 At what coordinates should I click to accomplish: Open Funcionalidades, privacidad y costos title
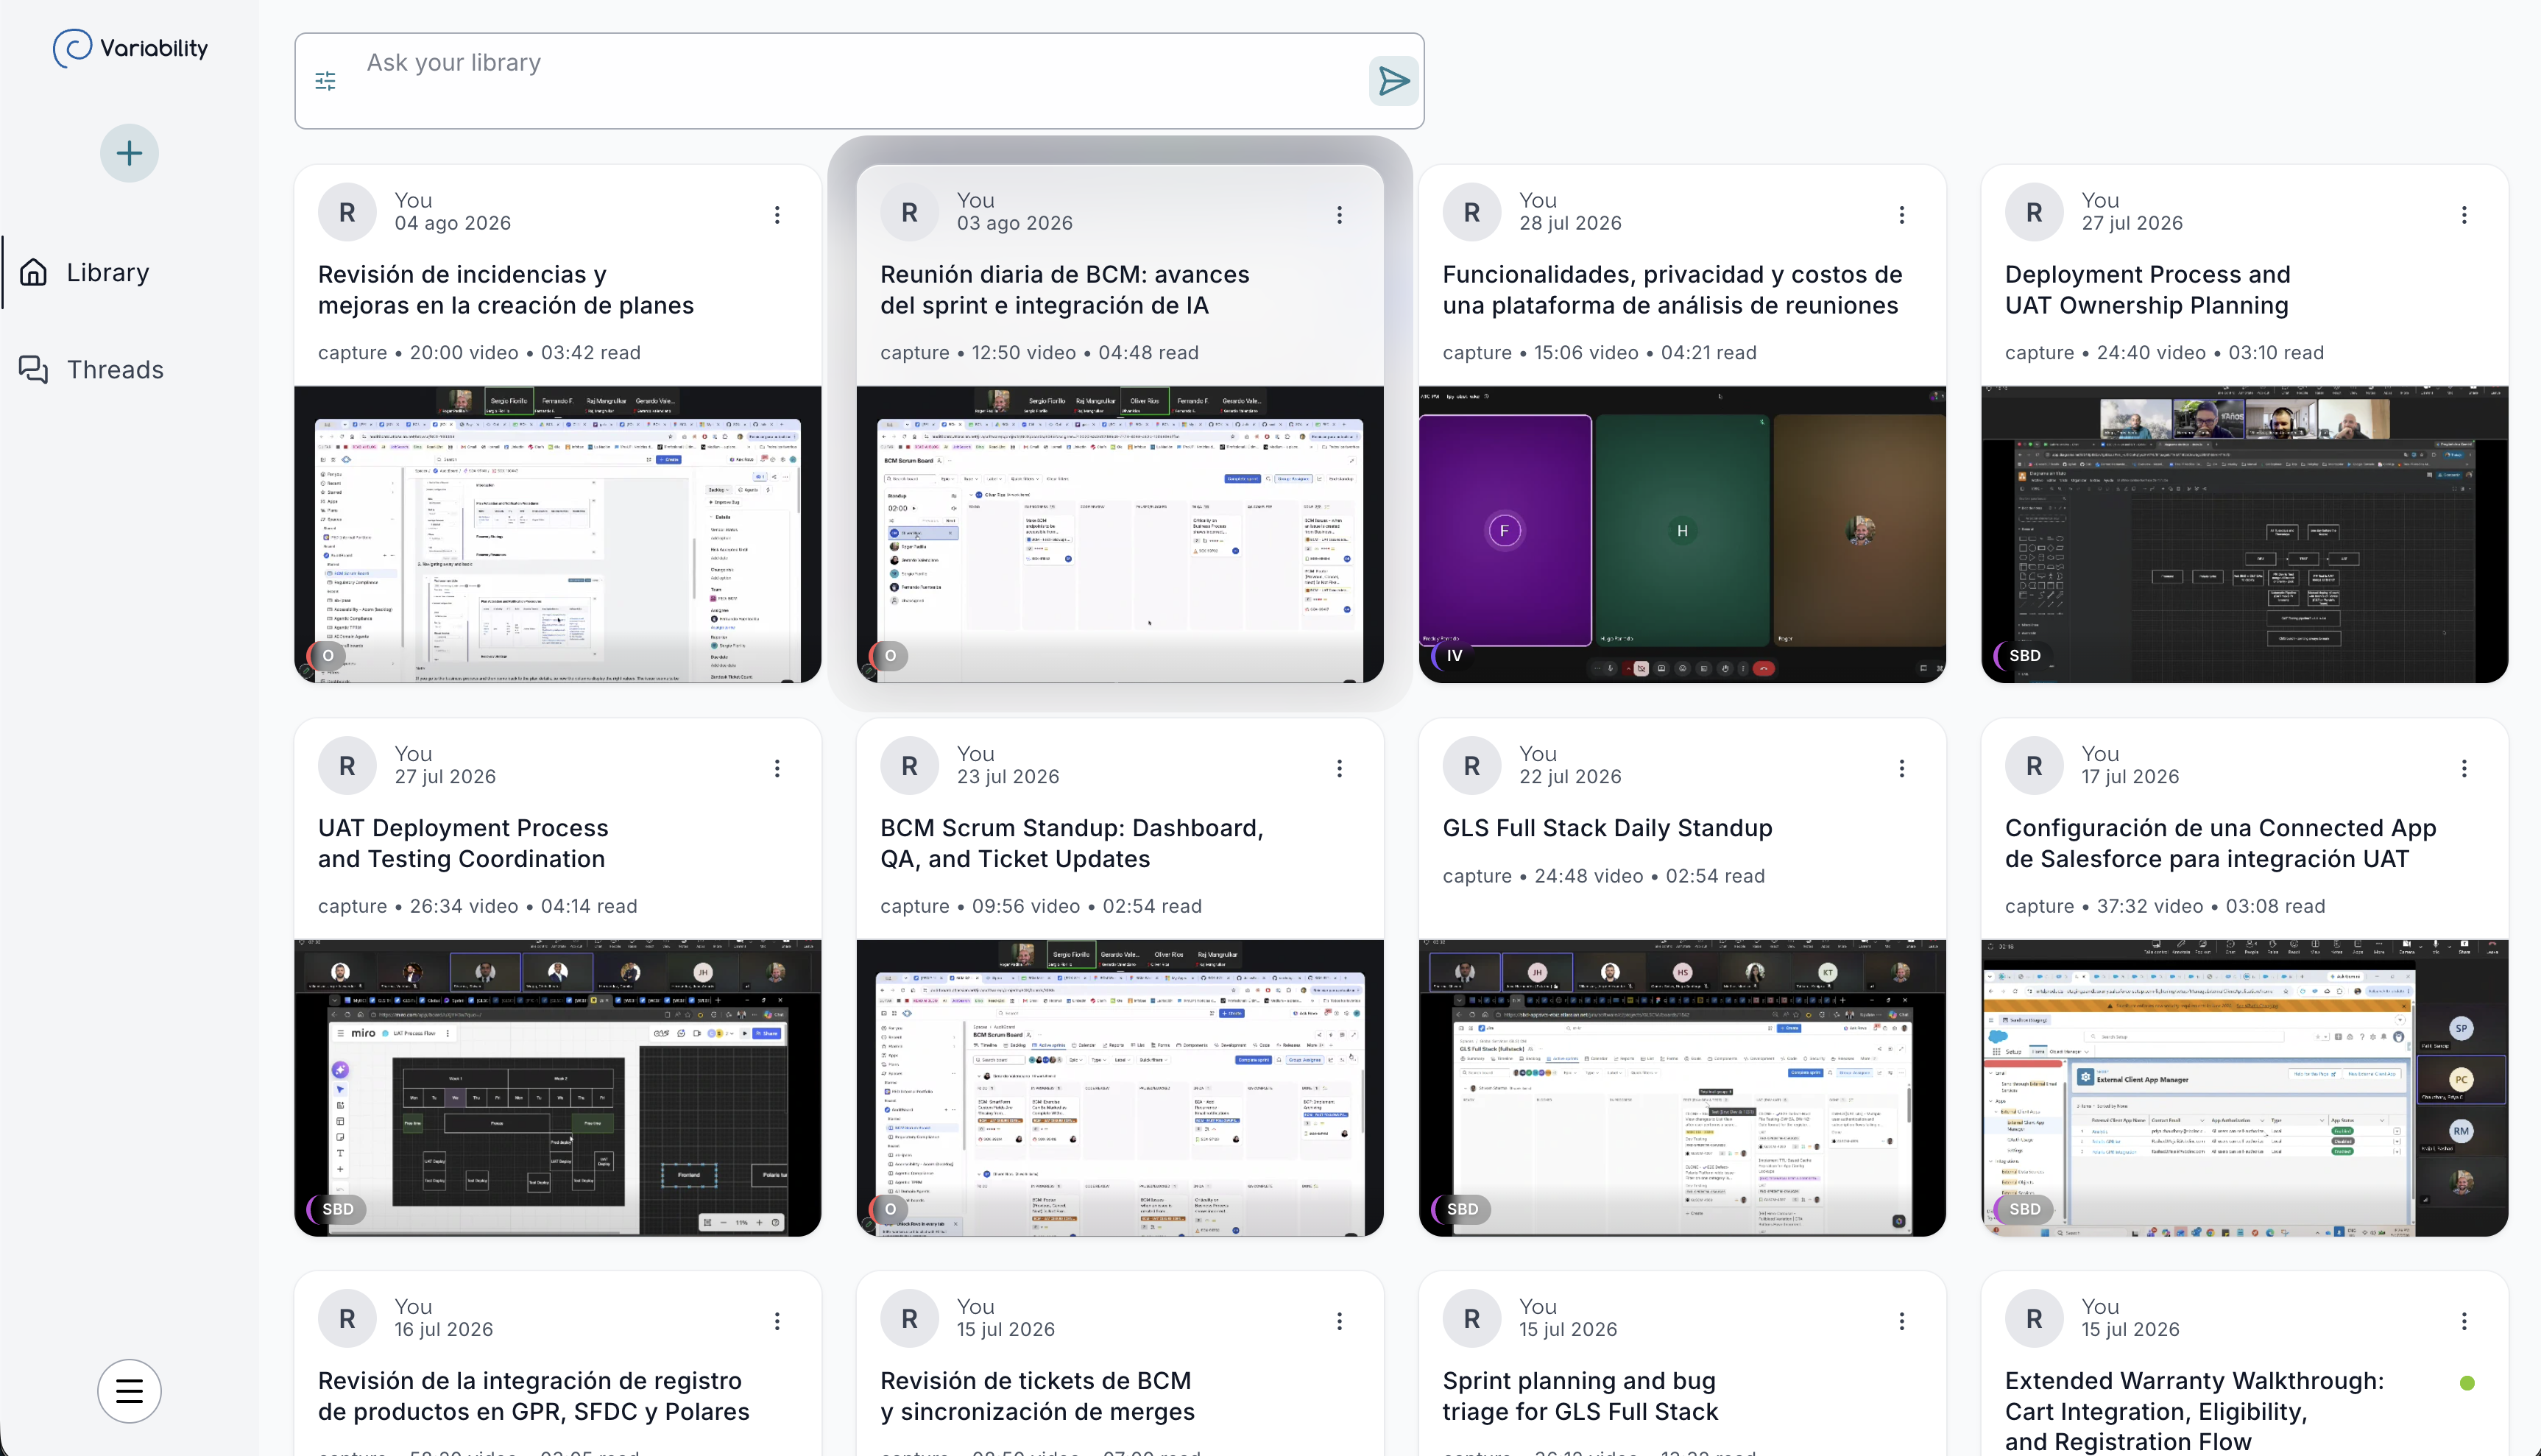coord(1672,290)
